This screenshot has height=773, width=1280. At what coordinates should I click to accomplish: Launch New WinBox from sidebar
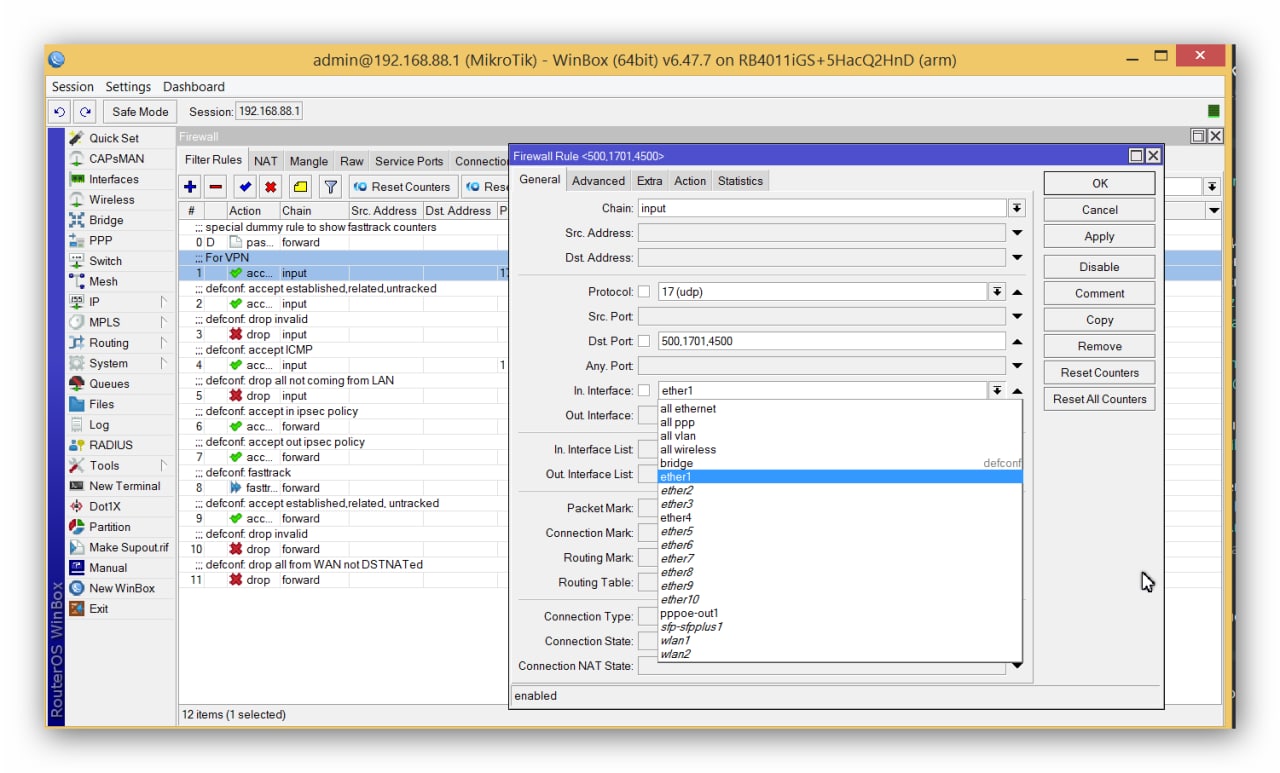[122, 589]
